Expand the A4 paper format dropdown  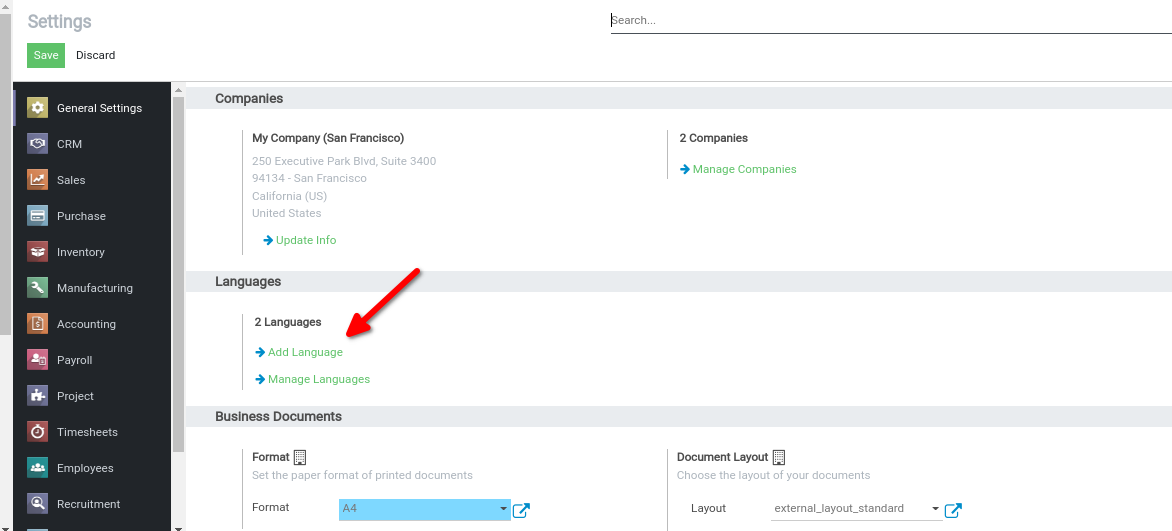click(424, 509)
